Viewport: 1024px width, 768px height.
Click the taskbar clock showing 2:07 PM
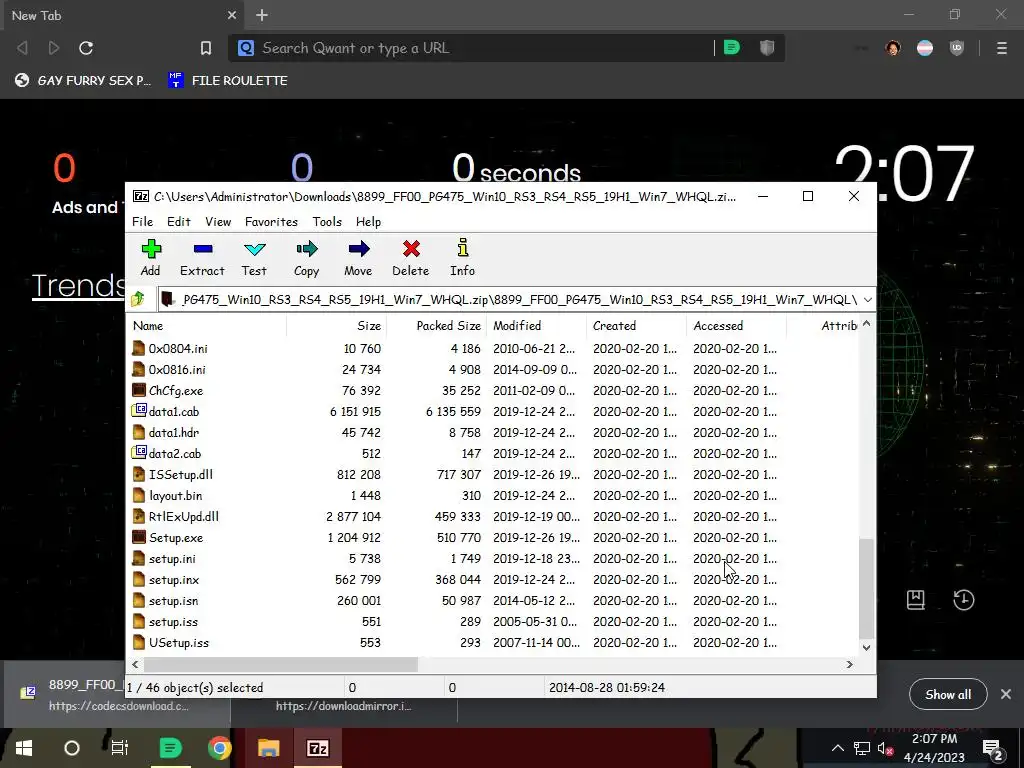934,748
